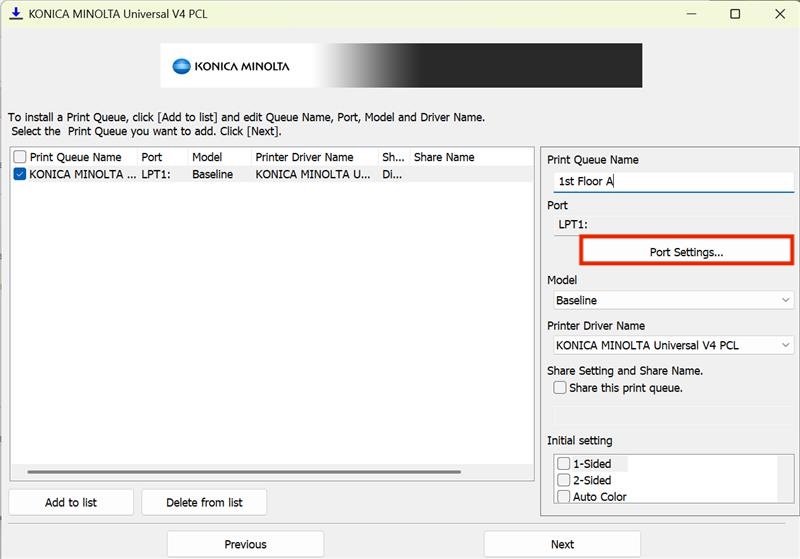Check the 1-Sided initial setting
The width and height of the screenshot is (800, 559).
point(563,464)
